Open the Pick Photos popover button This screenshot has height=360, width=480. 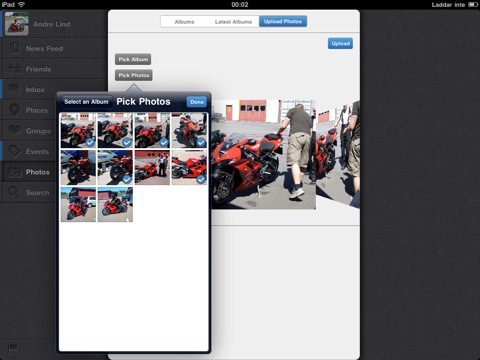(x=134, y=75)
